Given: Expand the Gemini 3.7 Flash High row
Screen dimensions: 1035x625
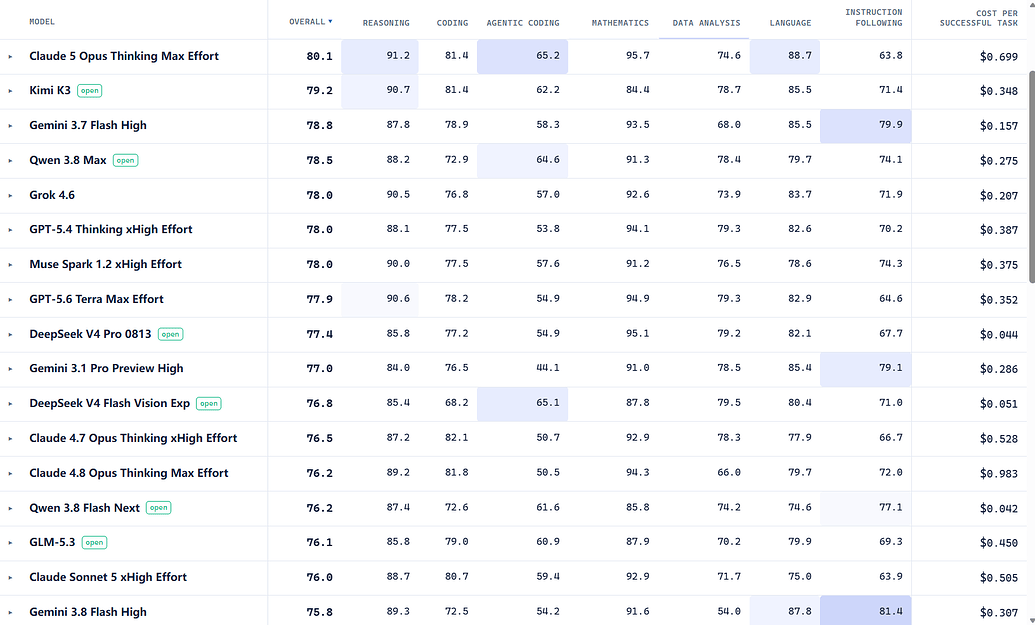Looking at the screenshot, I should 10,125.
